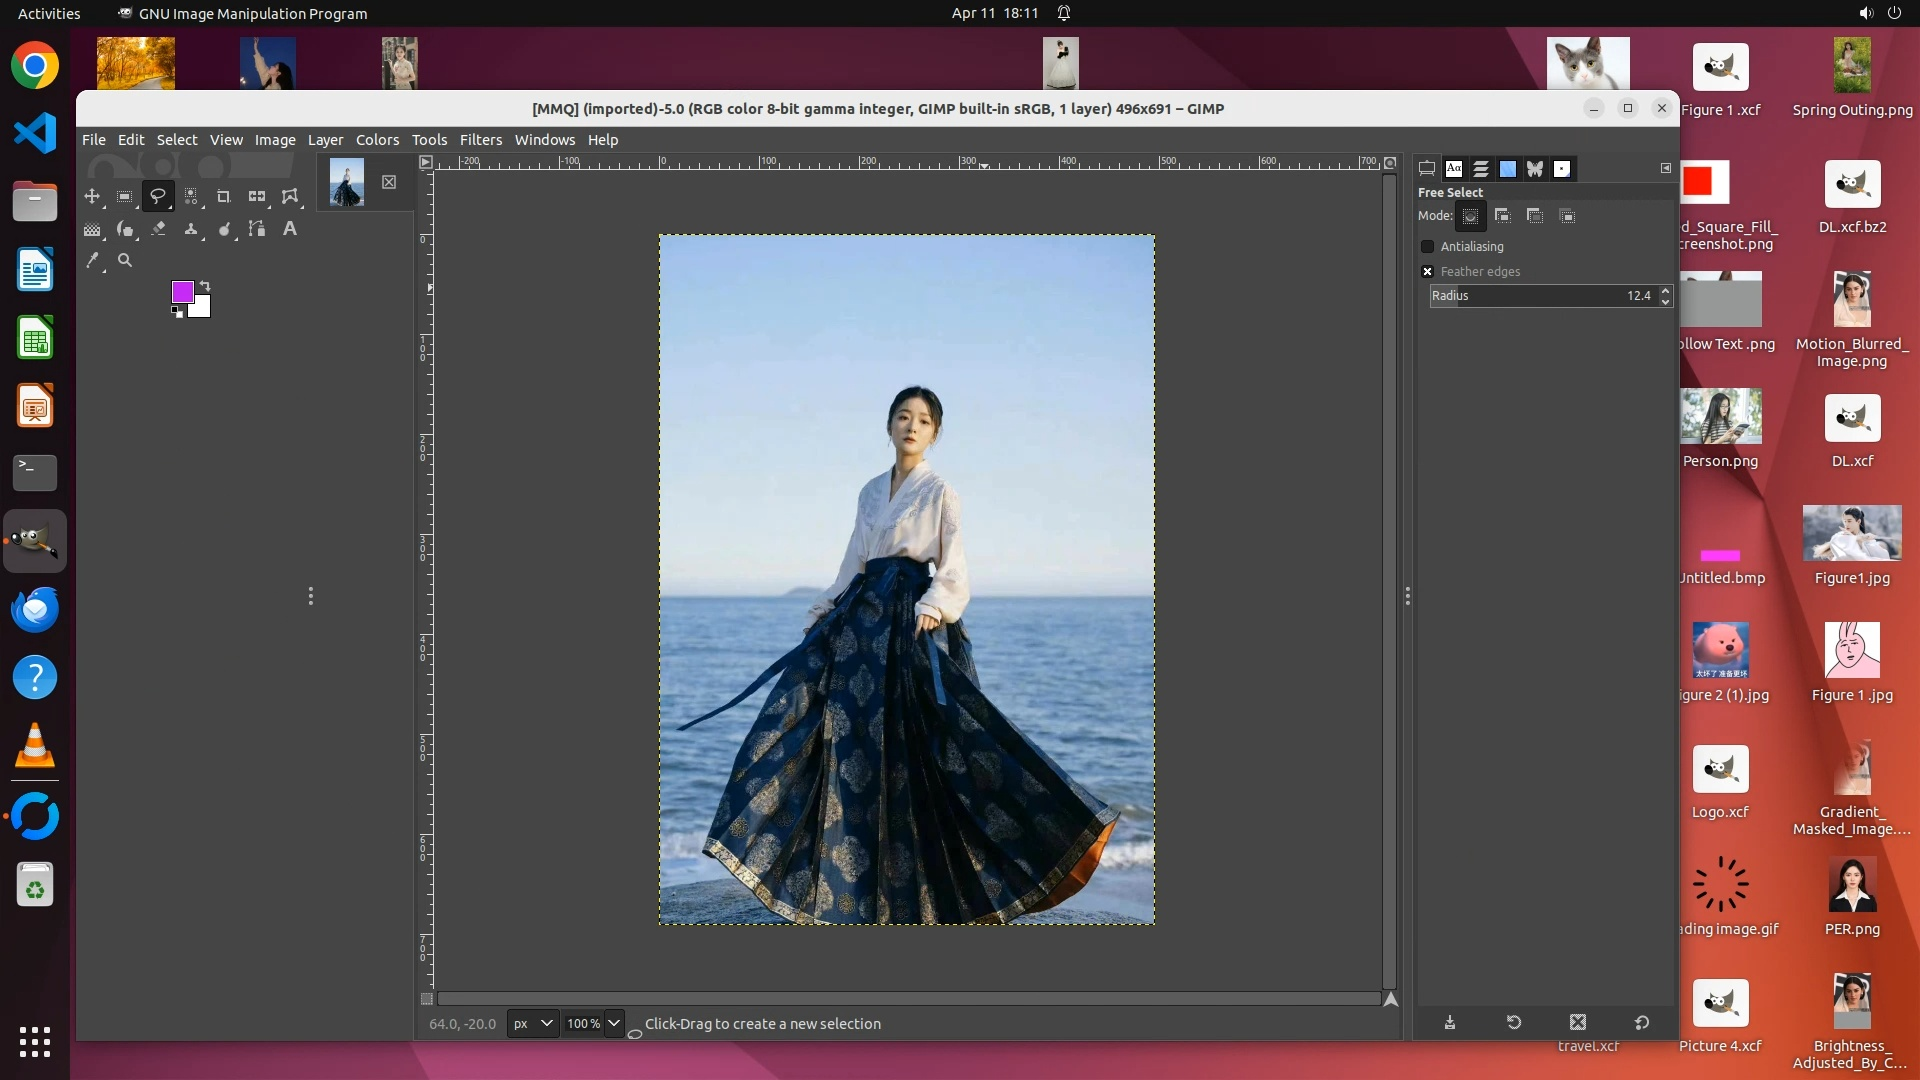The height and width of the screenshot is (1080, 1920).
Task: Open the 100% zoom level dropdown
Action: pos(614,1024)
